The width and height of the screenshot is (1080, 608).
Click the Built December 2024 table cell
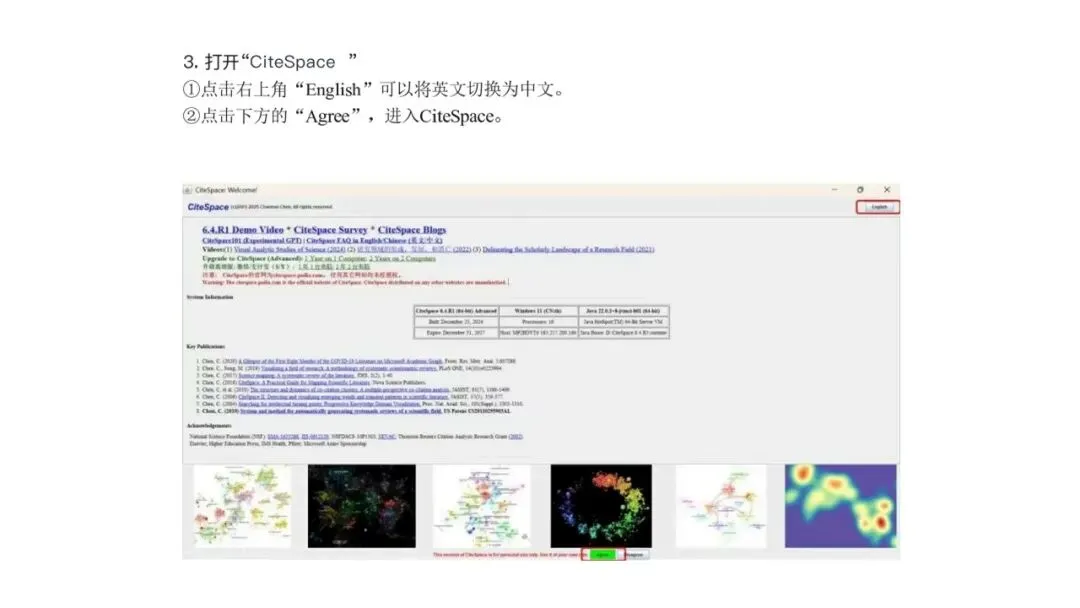pos(456,322)
